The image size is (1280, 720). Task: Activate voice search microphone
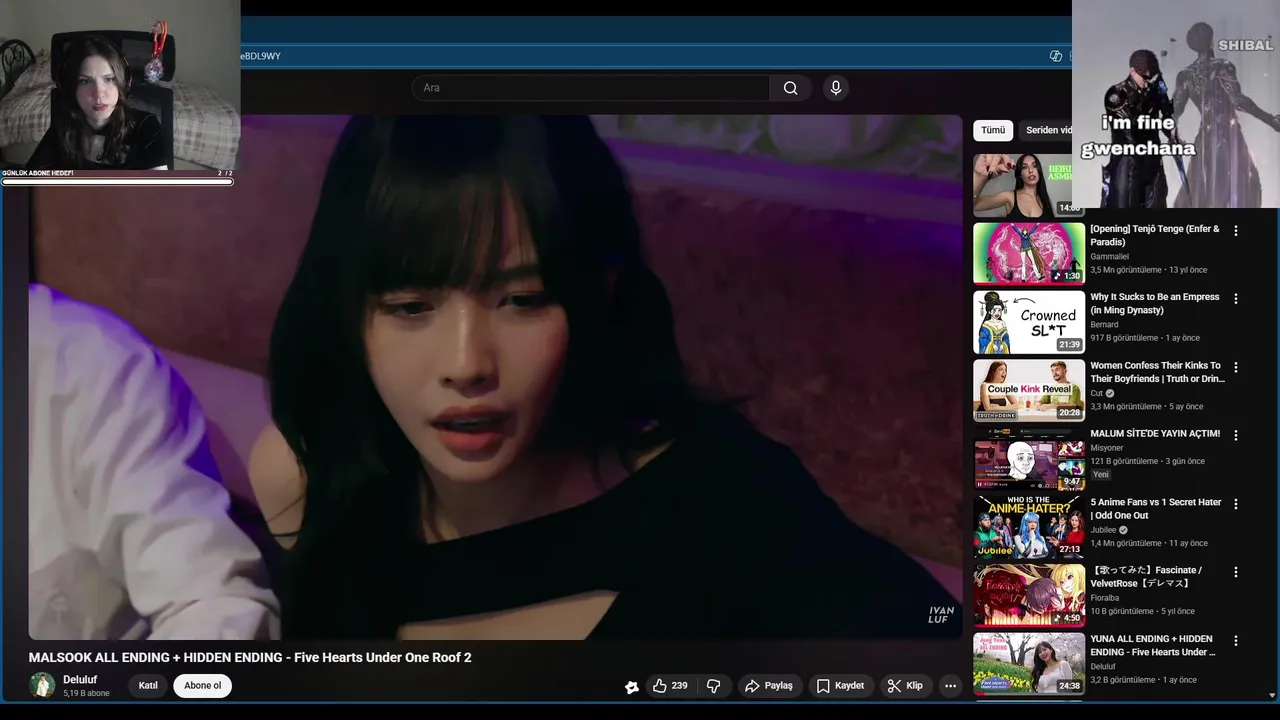click(836, 88)
